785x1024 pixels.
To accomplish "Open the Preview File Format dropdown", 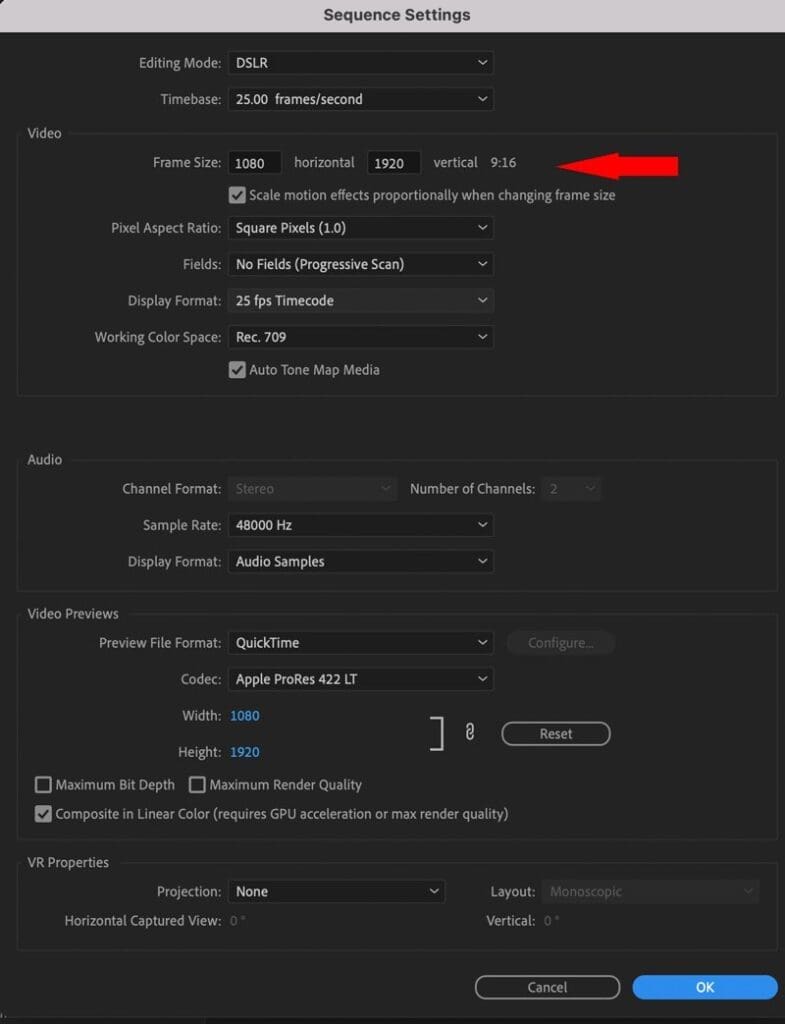I will coord(360,643).
